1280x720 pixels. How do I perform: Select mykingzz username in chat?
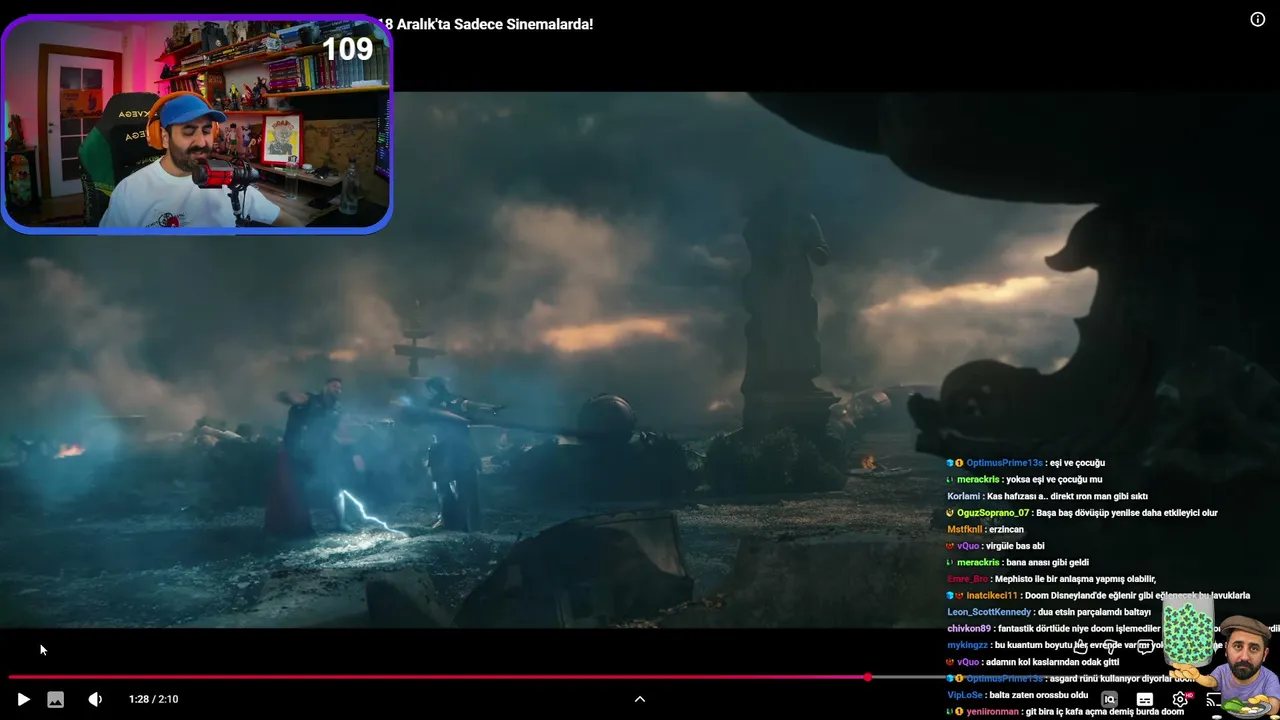pos(967,645)
